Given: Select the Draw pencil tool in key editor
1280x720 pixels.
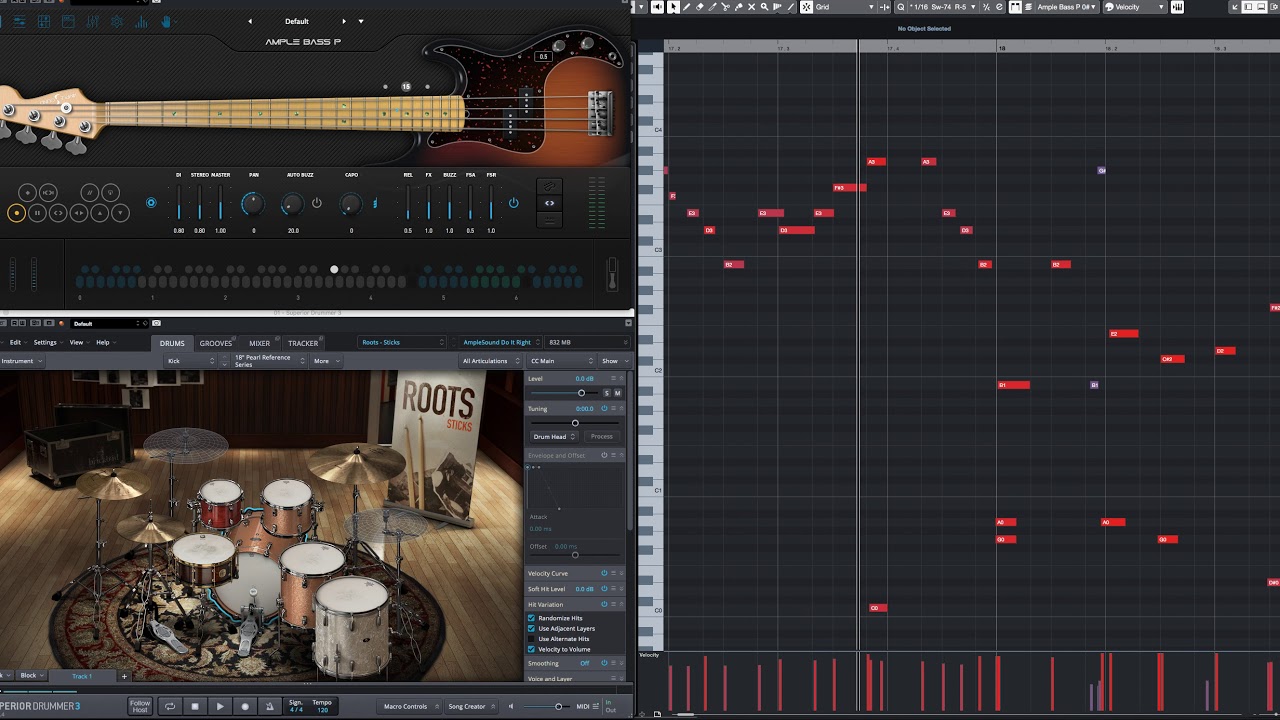Looking at the screenshot, I should [686, 7].
